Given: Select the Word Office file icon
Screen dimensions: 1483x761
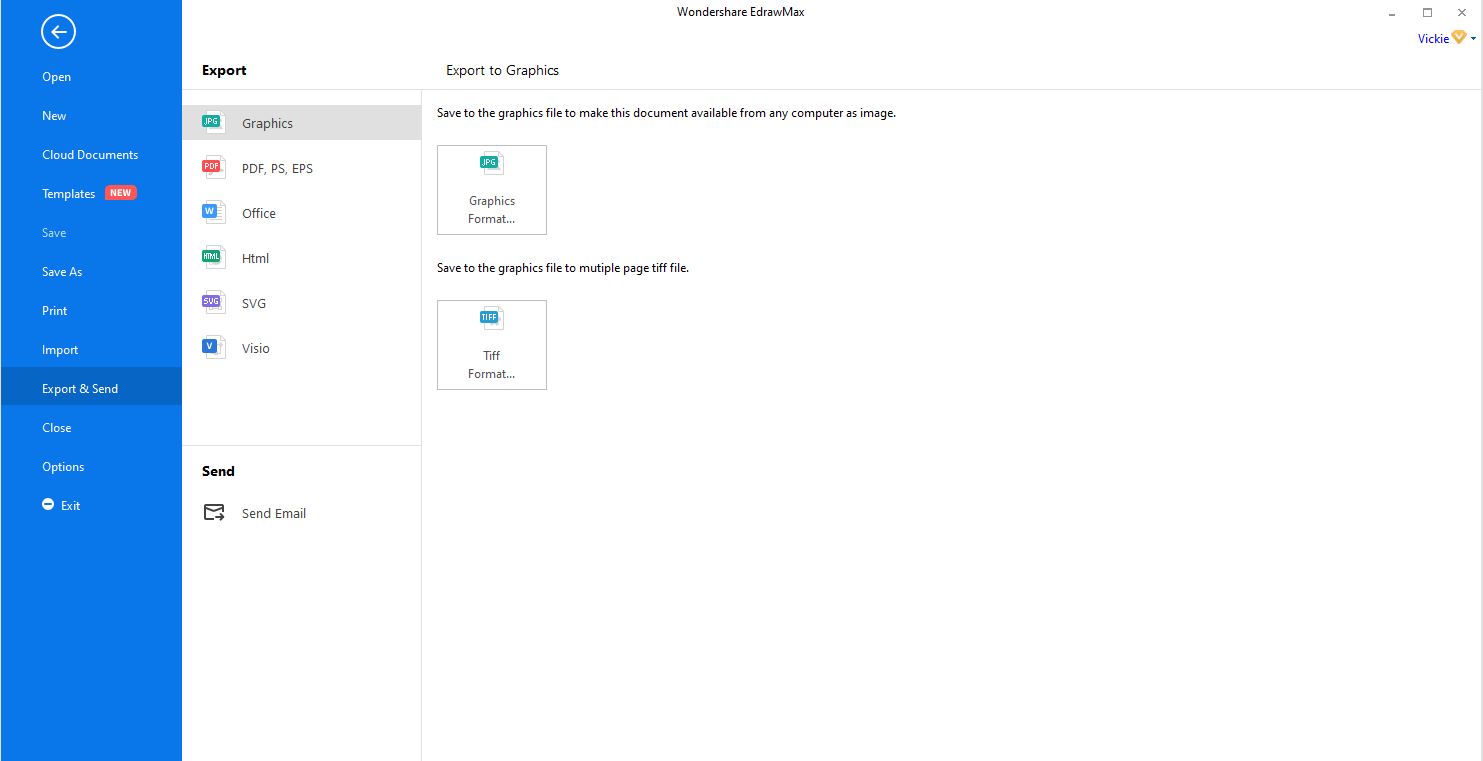Looking at the screenshot, I should click(x=213, y=213).
